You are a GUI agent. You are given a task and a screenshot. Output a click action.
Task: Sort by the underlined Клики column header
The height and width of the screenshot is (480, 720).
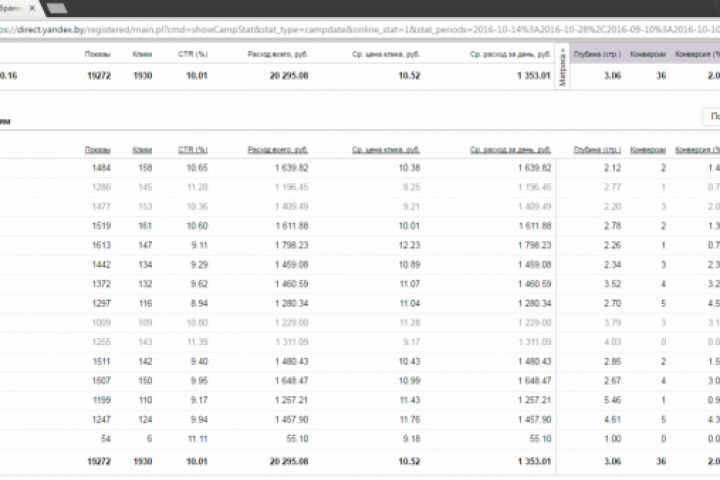[x=142, y=150]
